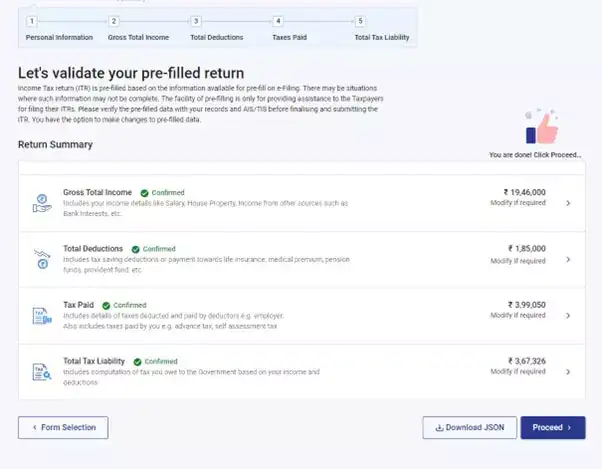Select step 4 Taxes Paid
602x469 pixels.
pos(277,21)
